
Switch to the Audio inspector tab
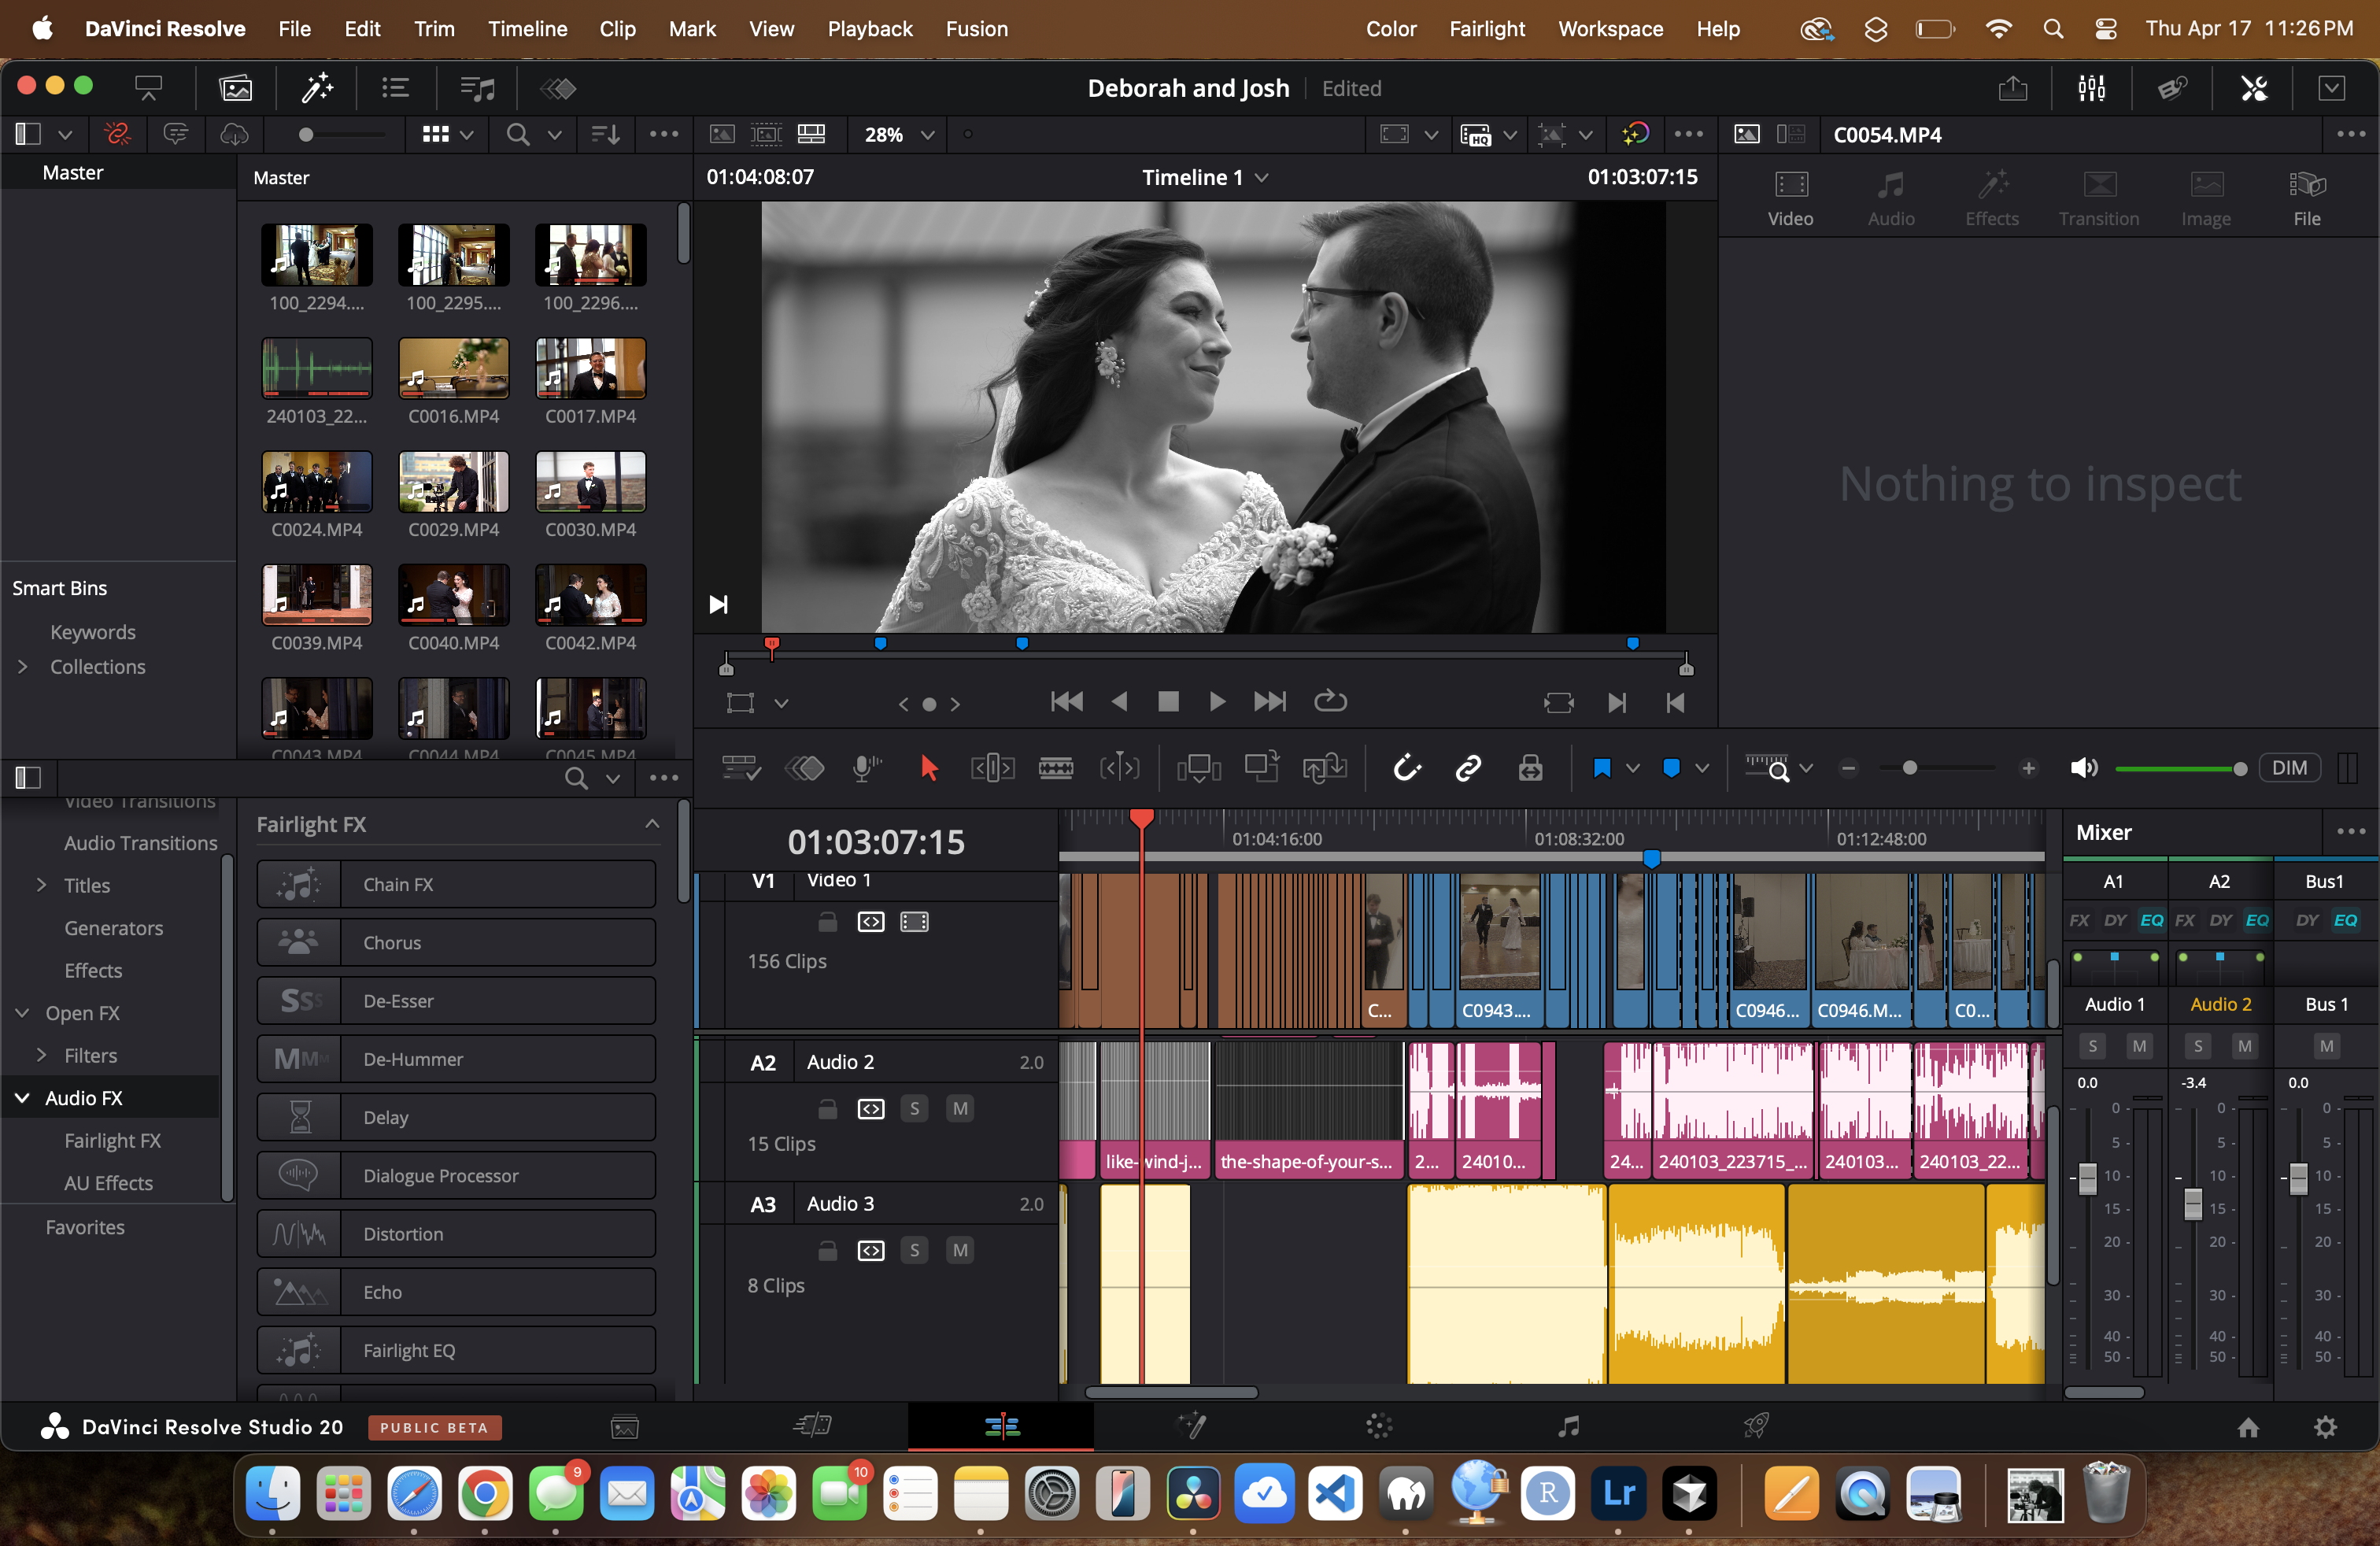tap(1890, 199)
